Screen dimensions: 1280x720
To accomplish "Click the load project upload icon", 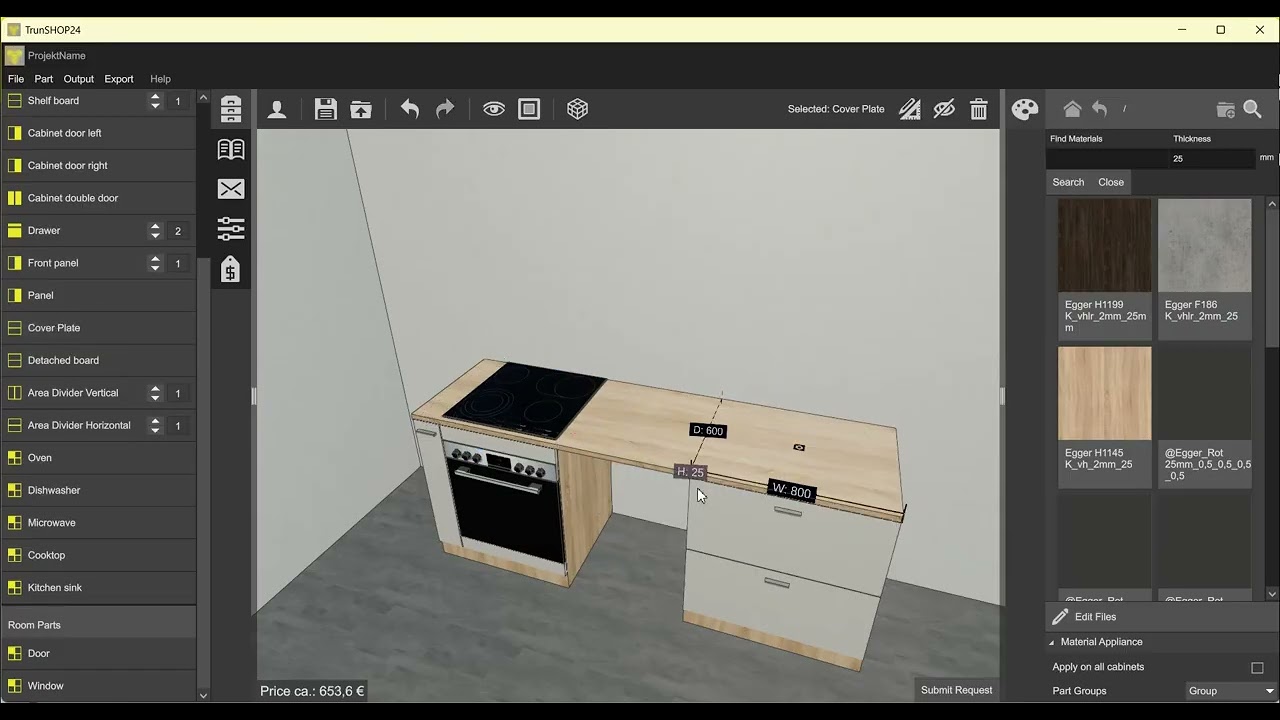I will (x=361, y=109).
